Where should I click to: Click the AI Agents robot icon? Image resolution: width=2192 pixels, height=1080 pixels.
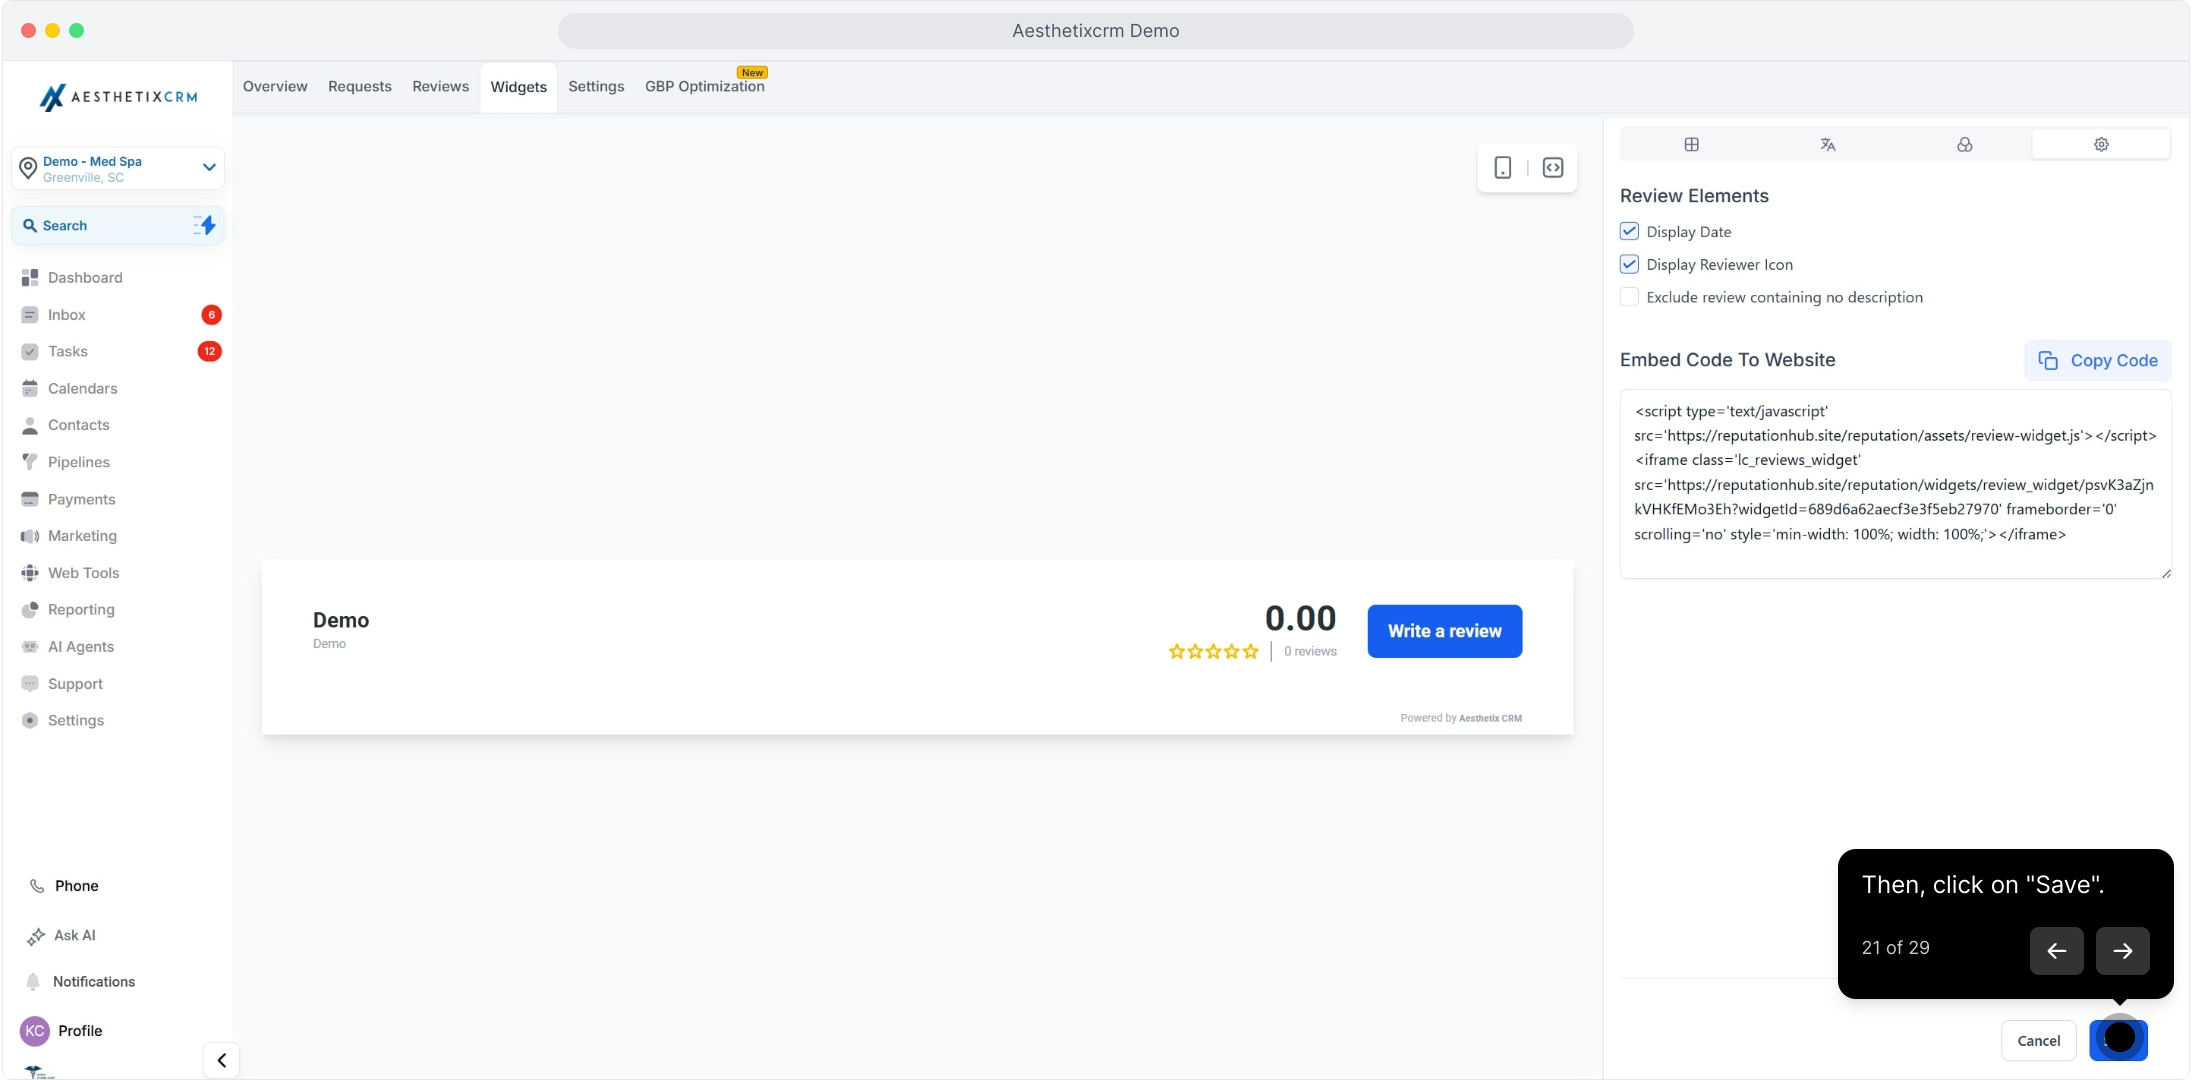(x=30, y=646)
